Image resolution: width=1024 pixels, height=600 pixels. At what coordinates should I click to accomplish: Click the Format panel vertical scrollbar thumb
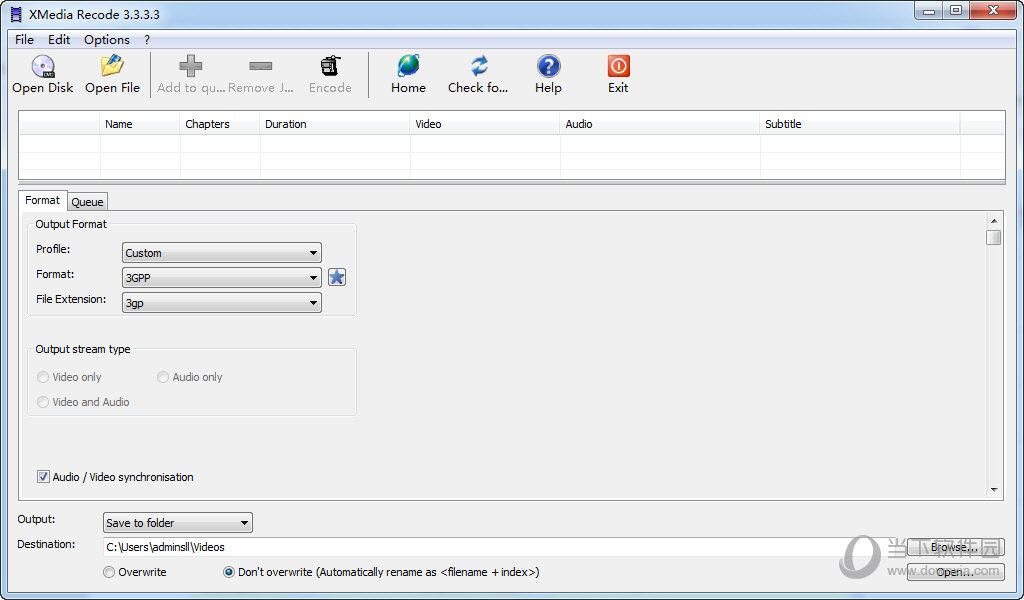click(994, 237)
